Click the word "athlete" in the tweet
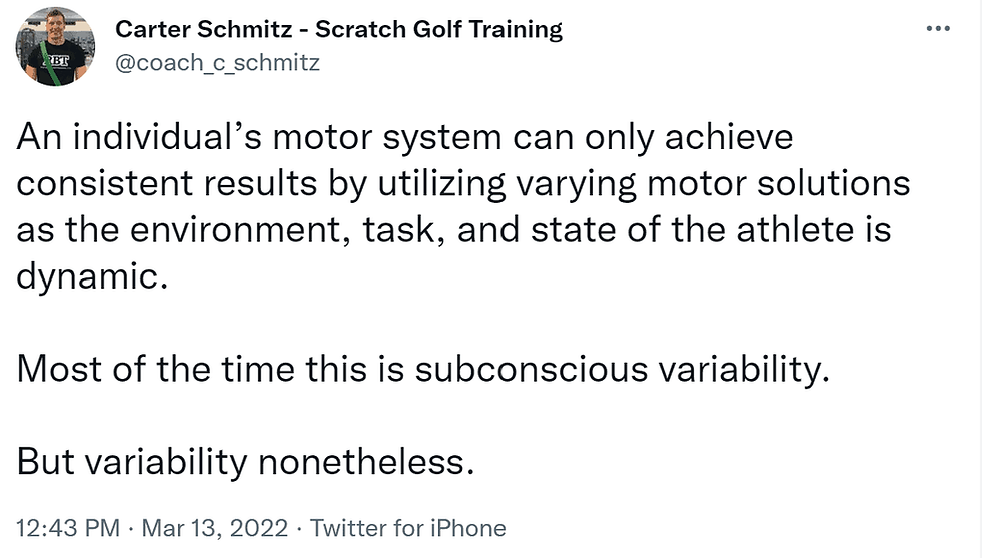Viewport: 1000px width, 558px height. click(x=795, y=230)
